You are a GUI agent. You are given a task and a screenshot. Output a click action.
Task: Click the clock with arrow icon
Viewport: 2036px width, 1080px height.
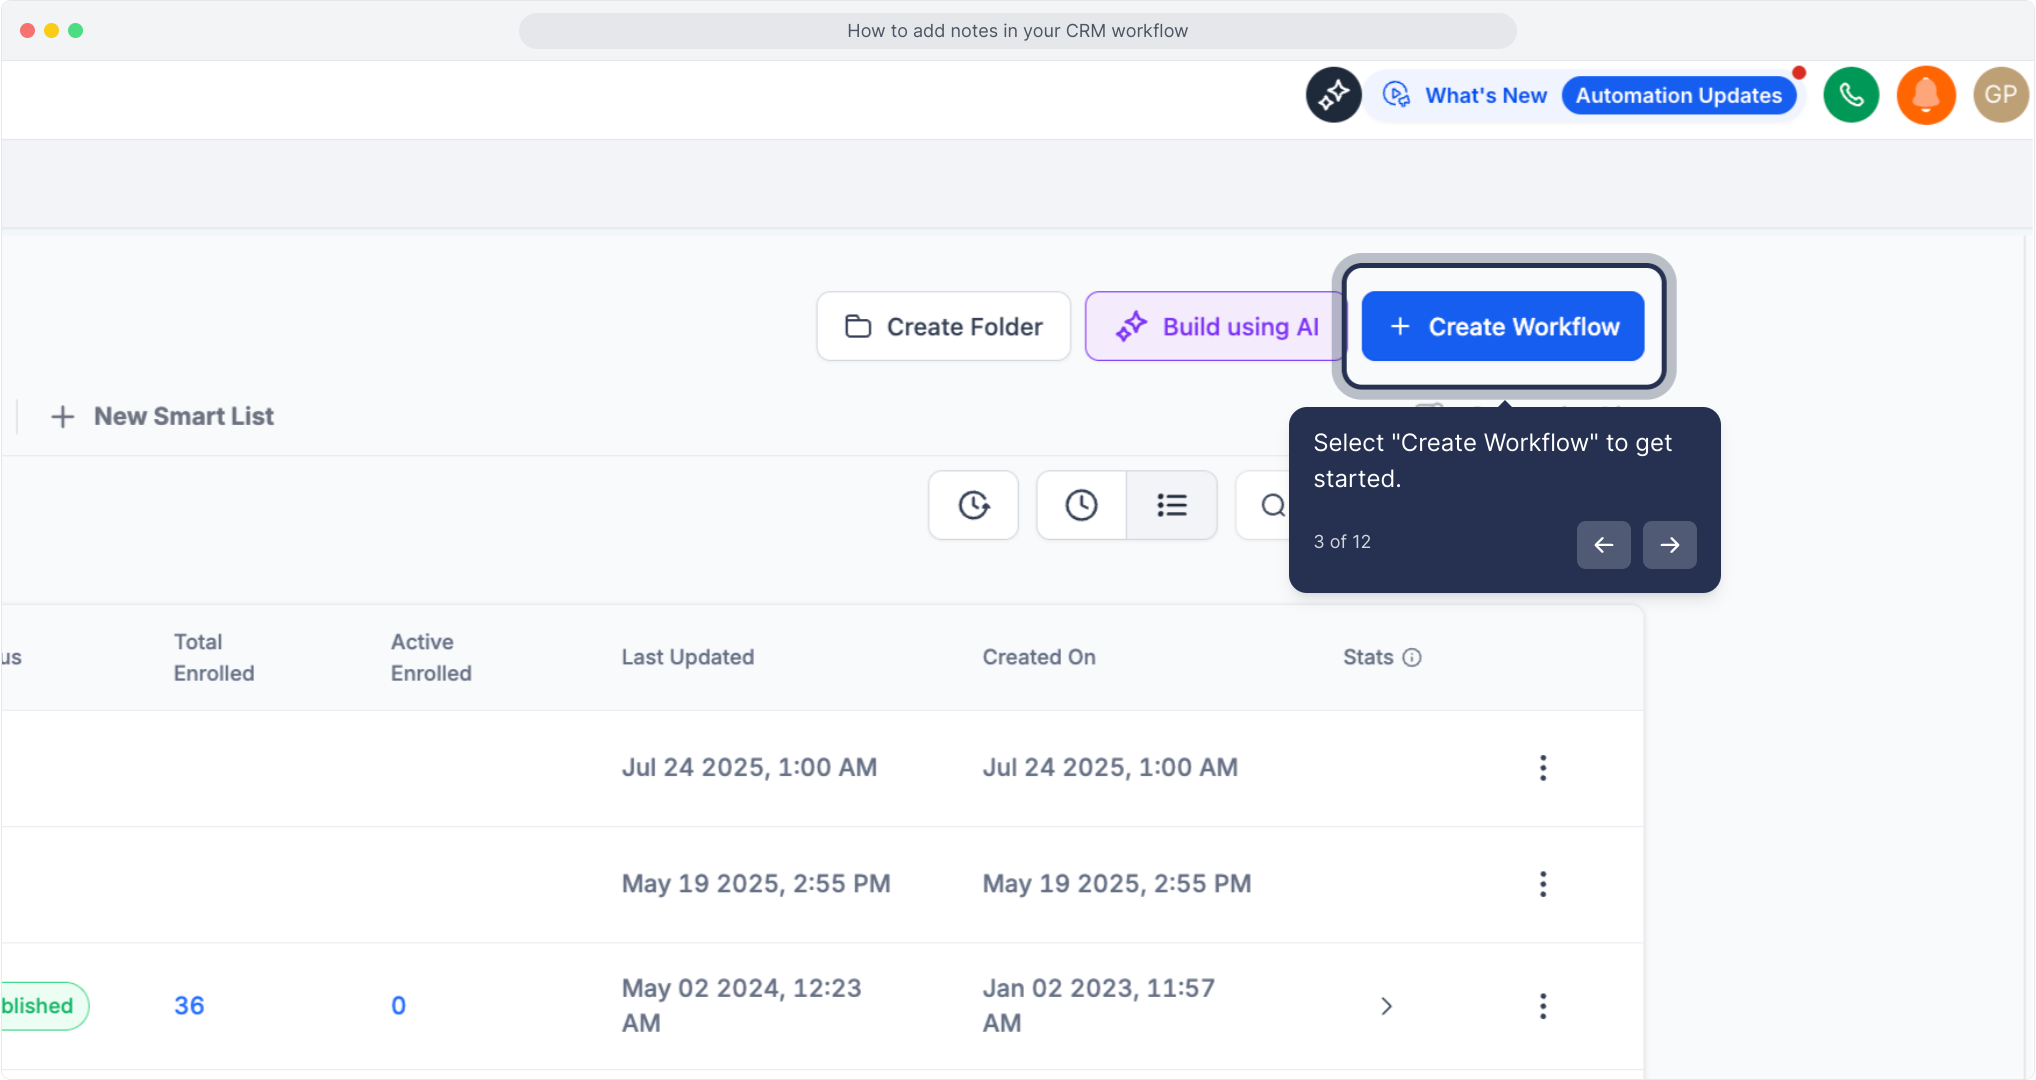pyautogui.click(x=973, y=505)
